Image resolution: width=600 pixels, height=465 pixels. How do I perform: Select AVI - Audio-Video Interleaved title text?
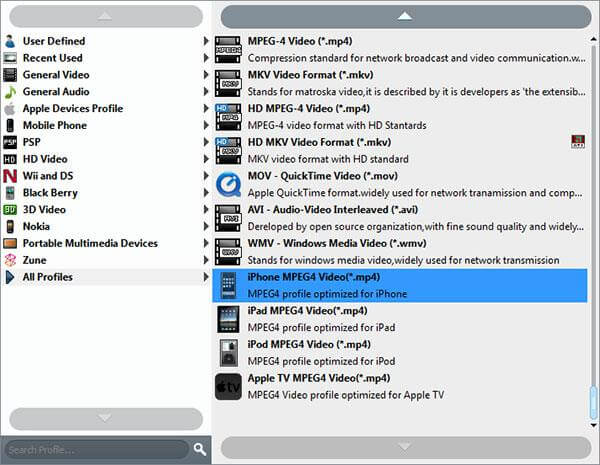[333, 210]
